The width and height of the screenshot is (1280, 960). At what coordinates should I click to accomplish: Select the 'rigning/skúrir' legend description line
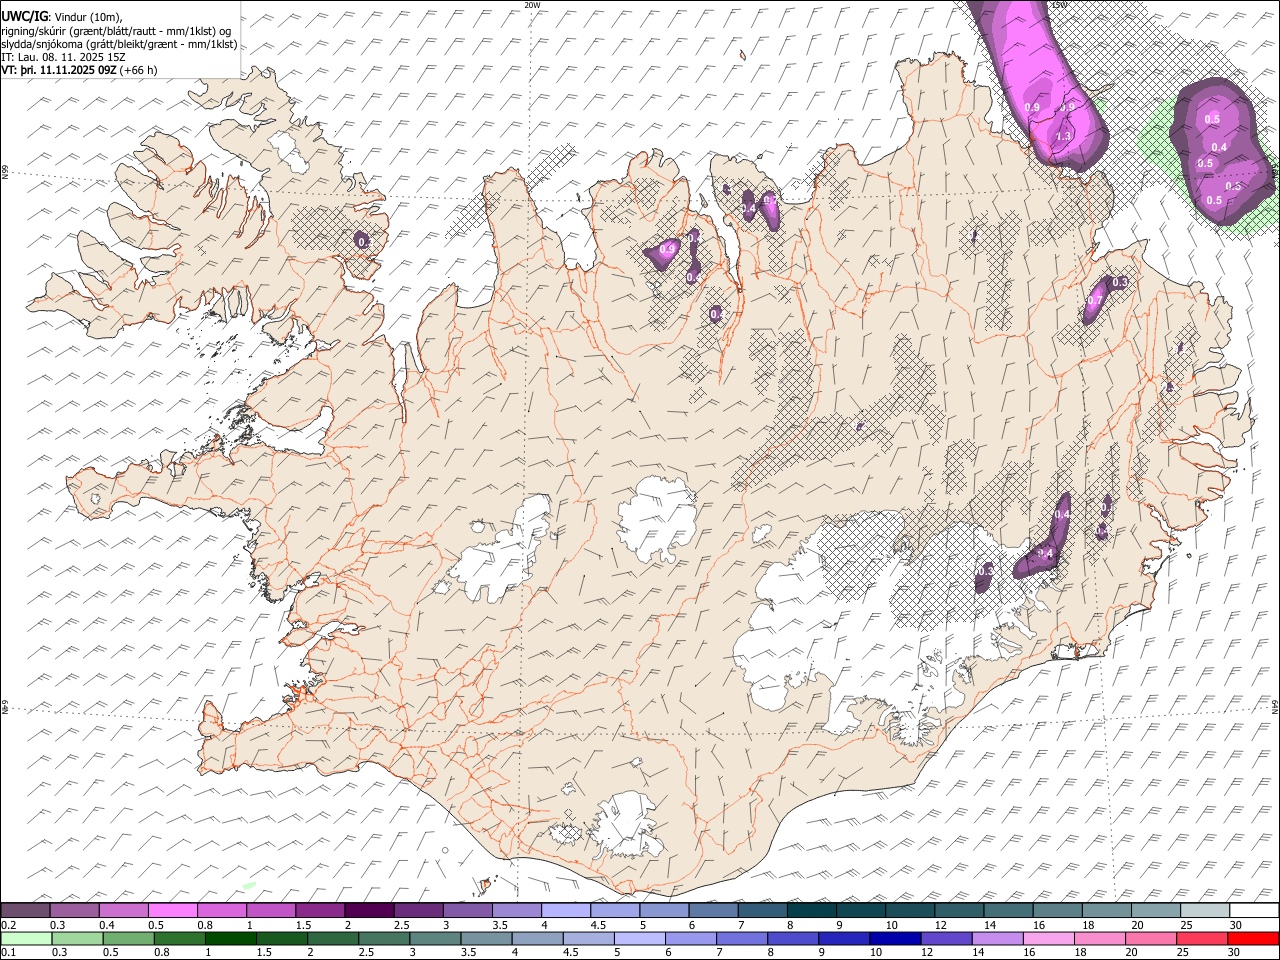tap(118, 30)
